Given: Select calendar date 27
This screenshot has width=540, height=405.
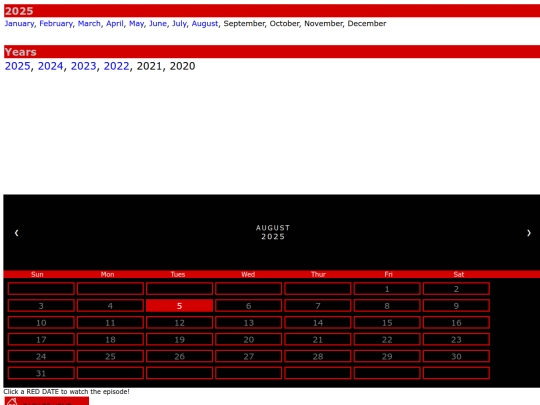Looking at the screenshot, I should (249, 356).
